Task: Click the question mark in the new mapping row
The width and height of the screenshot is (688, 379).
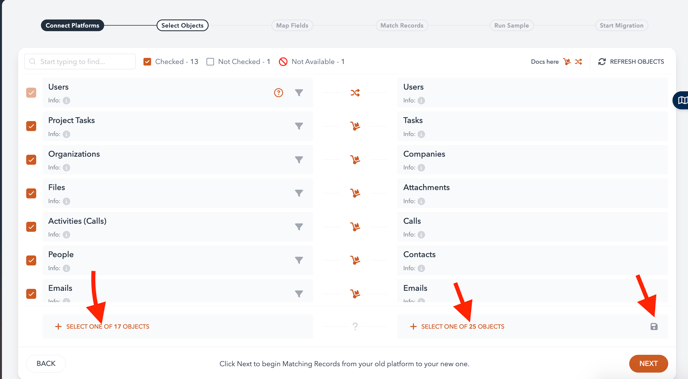Action: coord(355,326)
